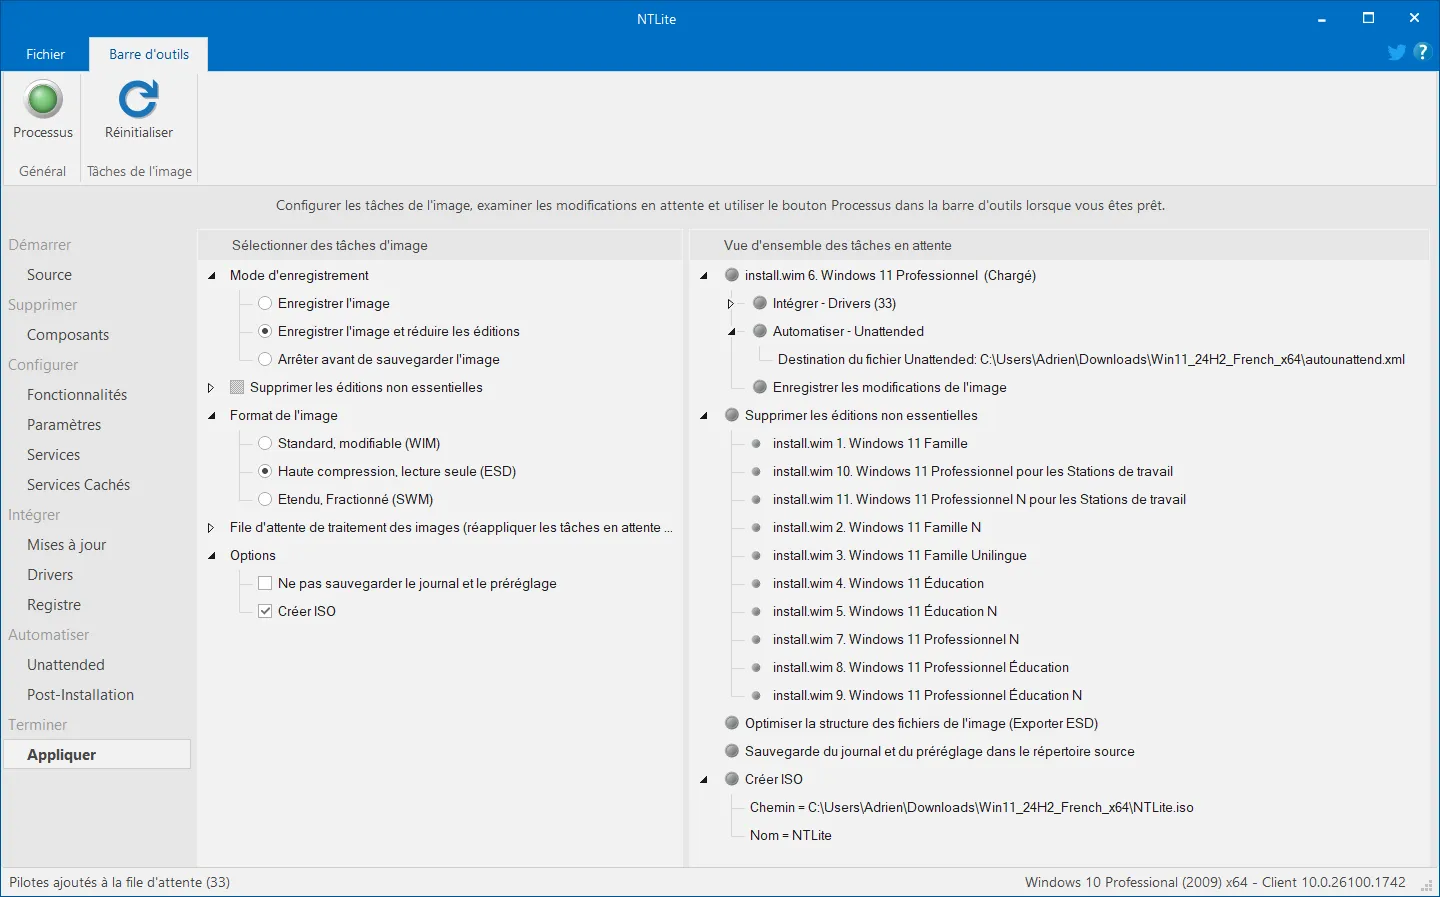The height and width of the screenshot is (897, 1440).
Task: Click Destination du fichier Unattended path row
Action: (x=1091, y=359)
